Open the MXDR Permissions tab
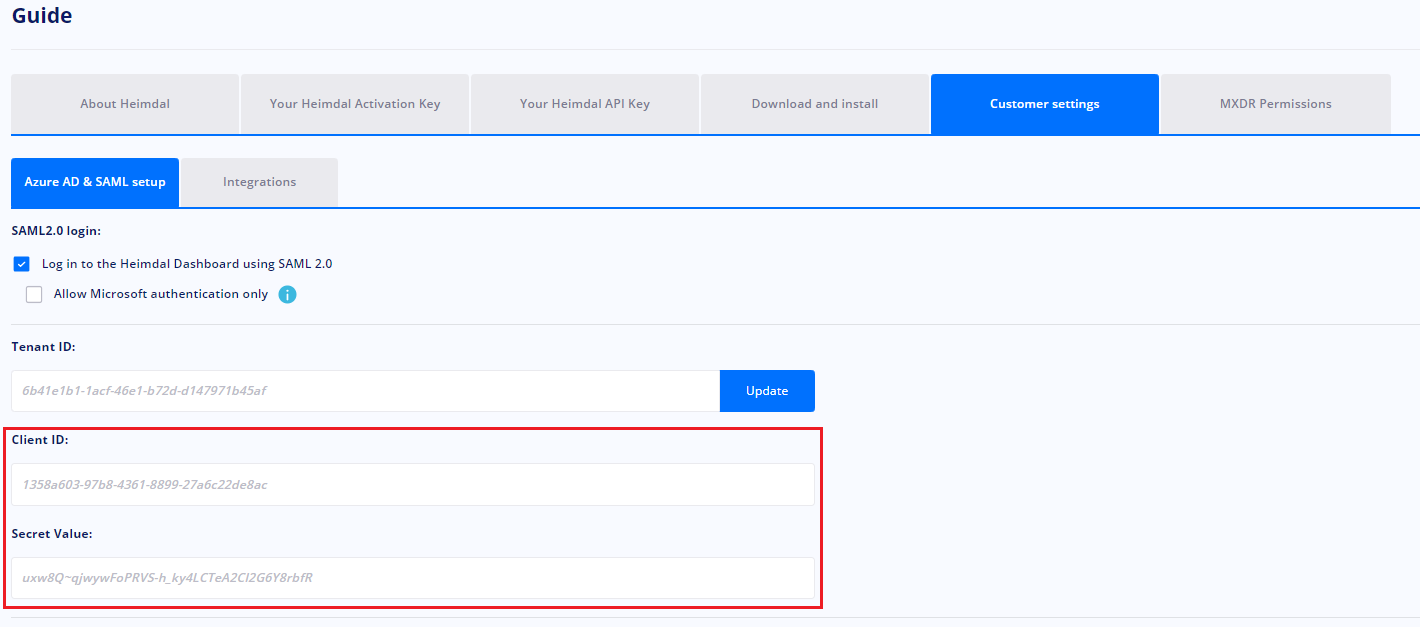 1275,104
